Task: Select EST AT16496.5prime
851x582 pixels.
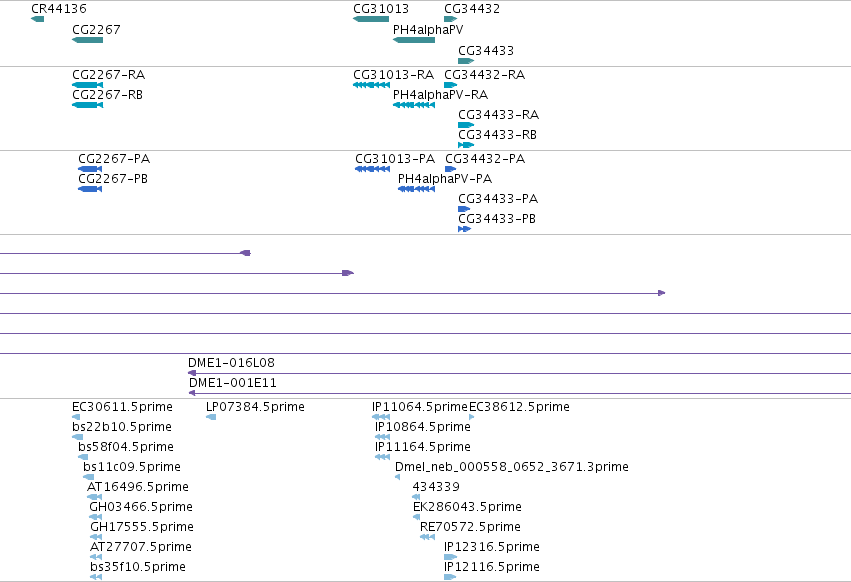Action: [x=94, y=497]
